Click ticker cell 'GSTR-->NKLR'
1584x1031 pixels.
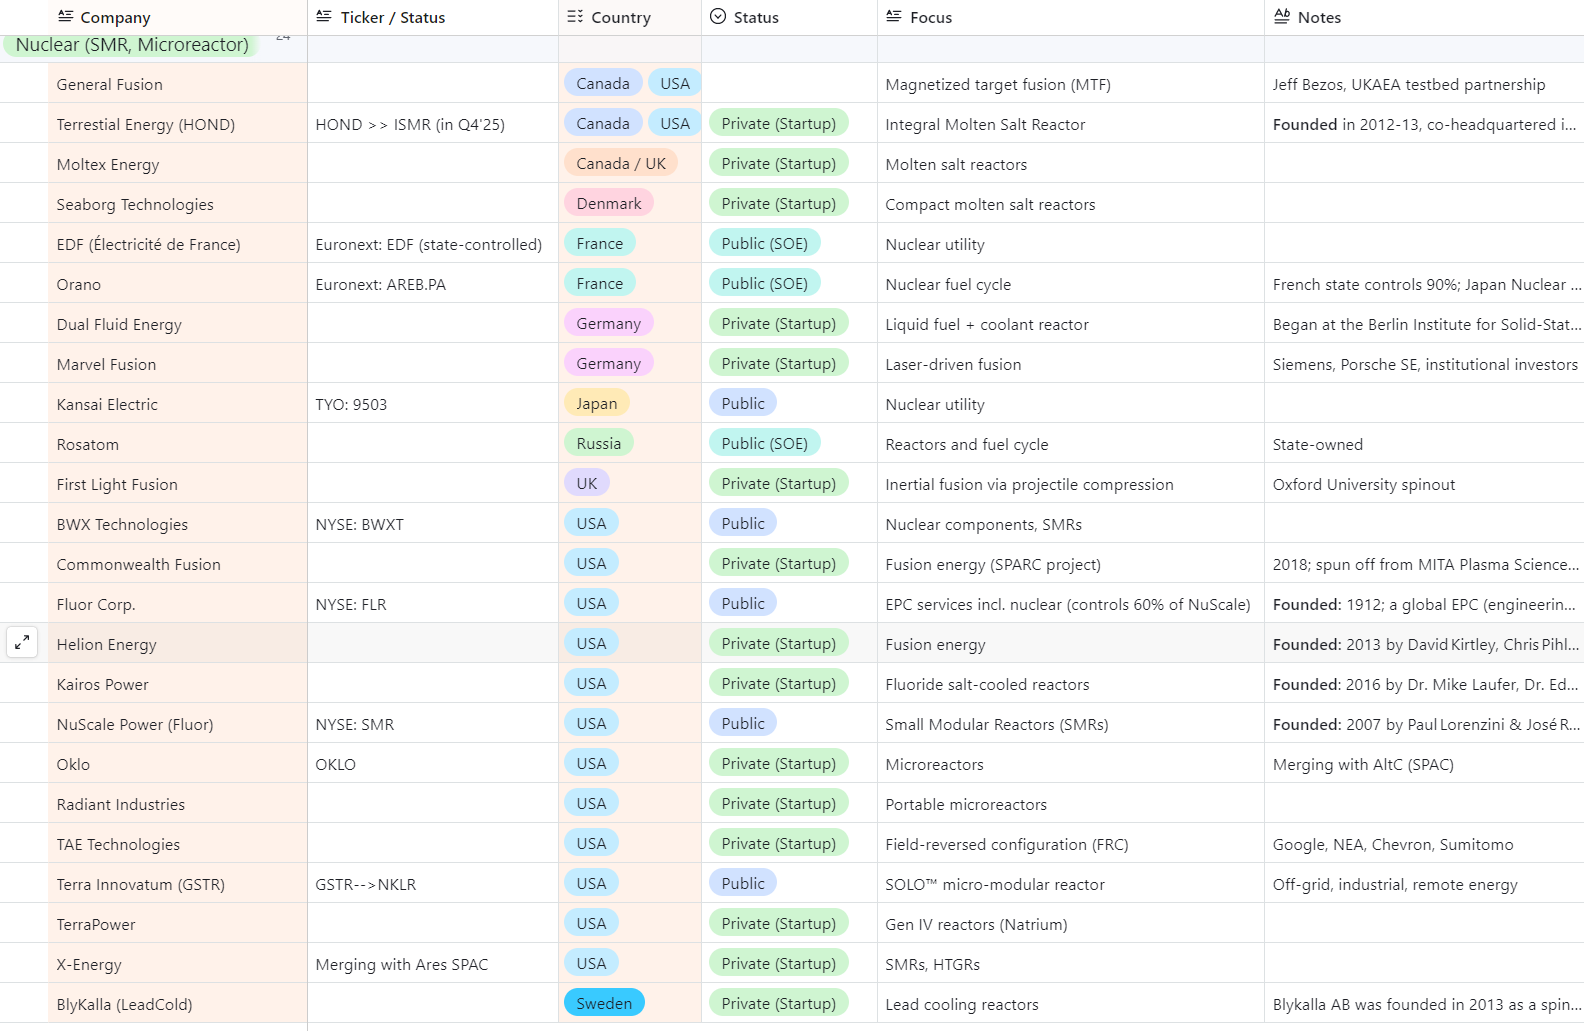433,883
